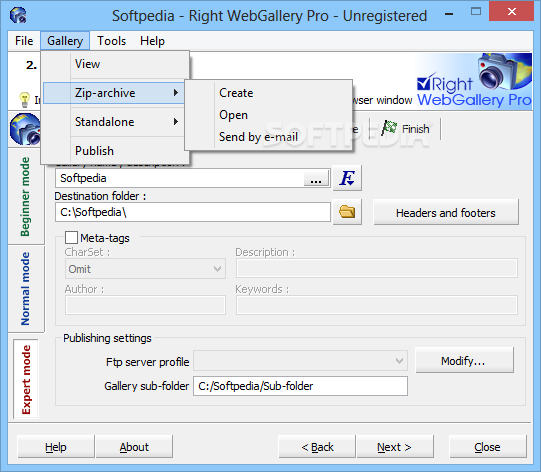Open the CharSet Omit dropdown
Viewport: 541px width, 472px height.
coord(145,269)
